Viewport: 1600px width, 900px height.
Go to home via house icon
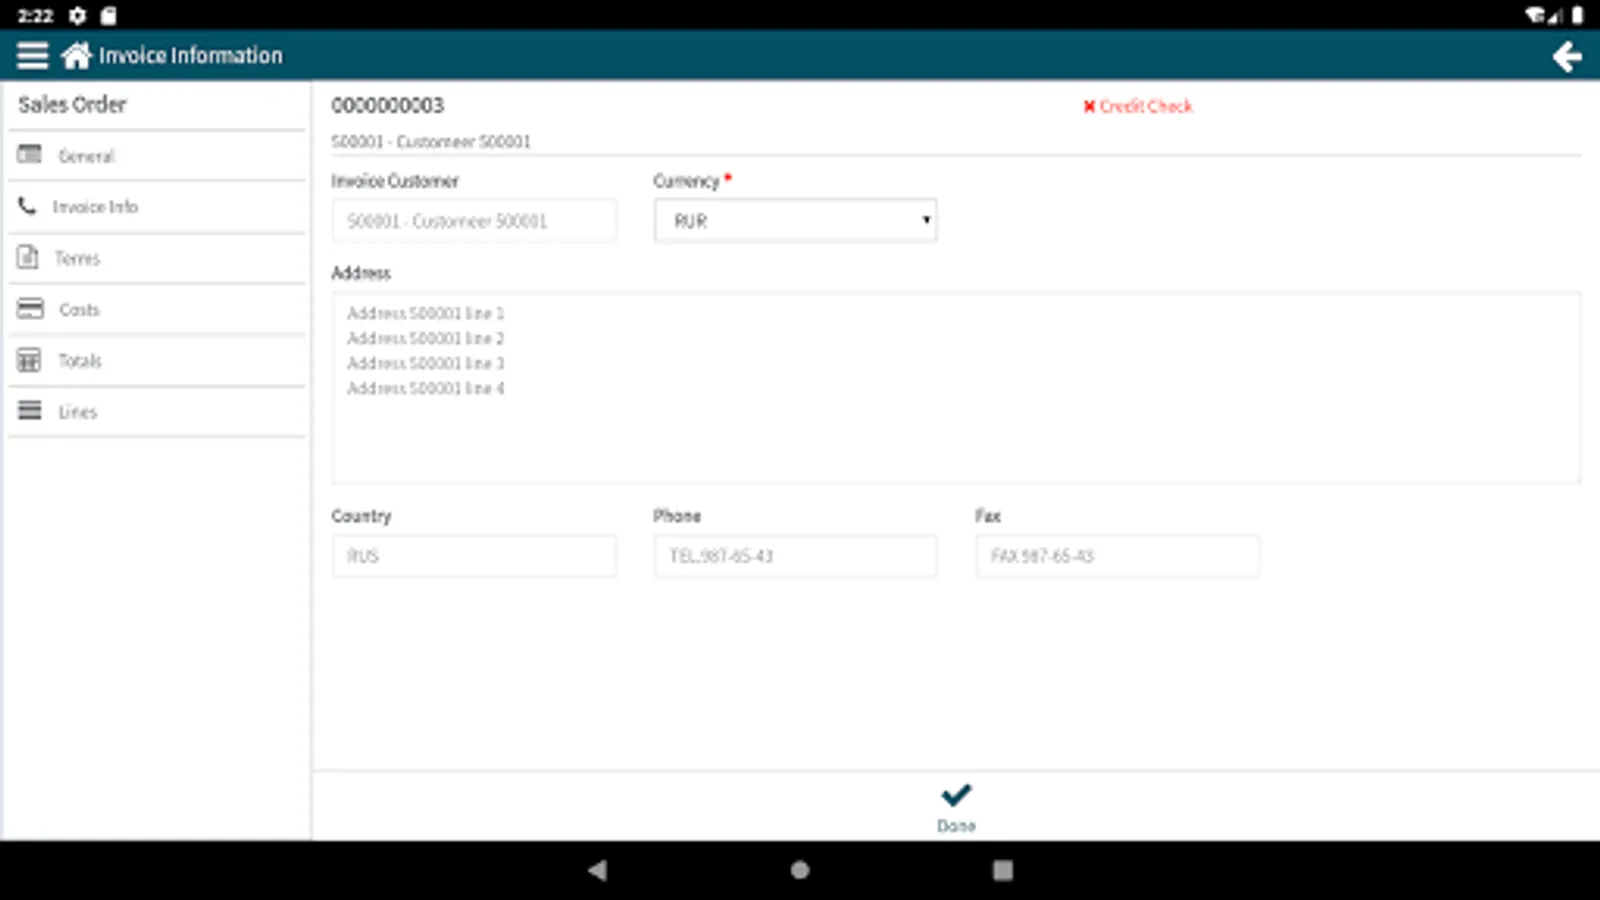(x=76, y=55)
